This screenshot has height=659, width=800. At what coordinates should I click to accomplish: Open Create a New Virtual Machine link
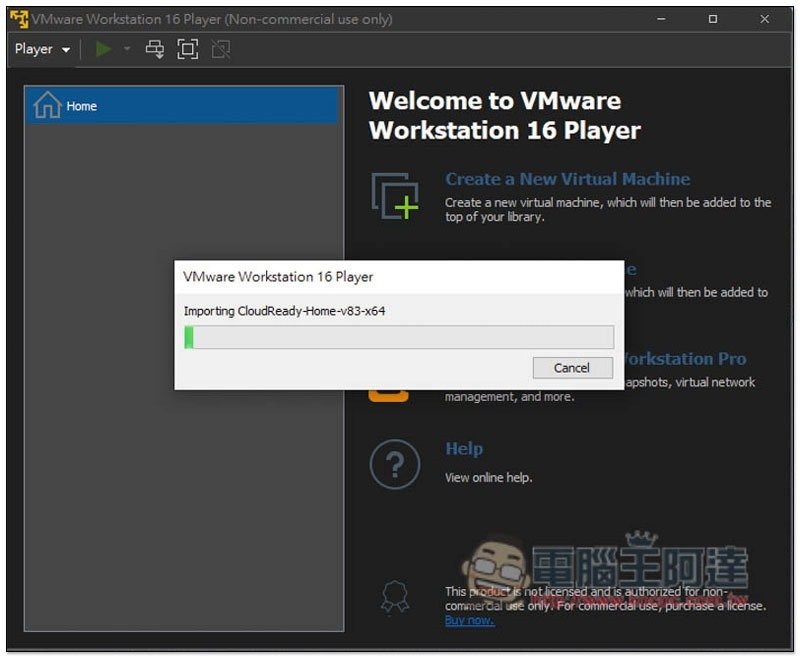(x=567, y=179)
